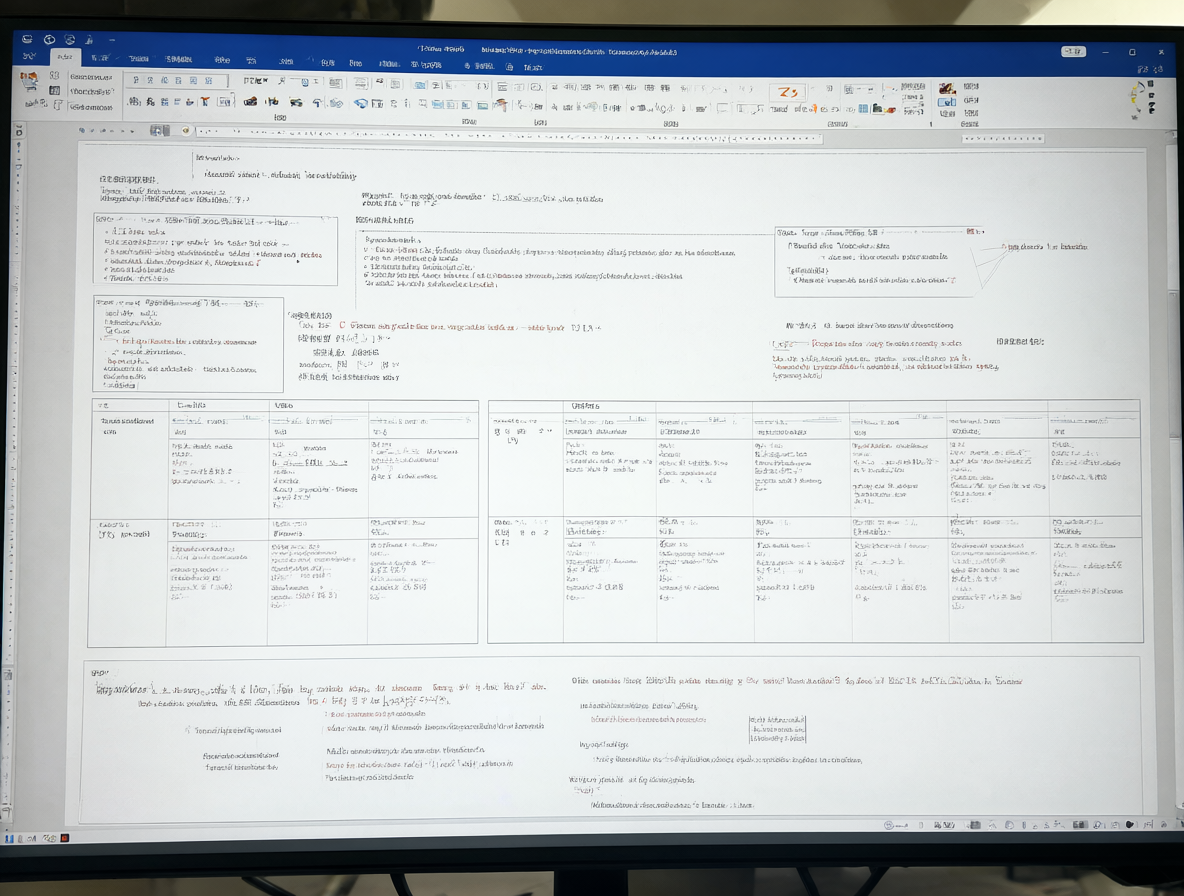Close the document window
This screenshot has width=1184, height=896.
pos(1161,52)
